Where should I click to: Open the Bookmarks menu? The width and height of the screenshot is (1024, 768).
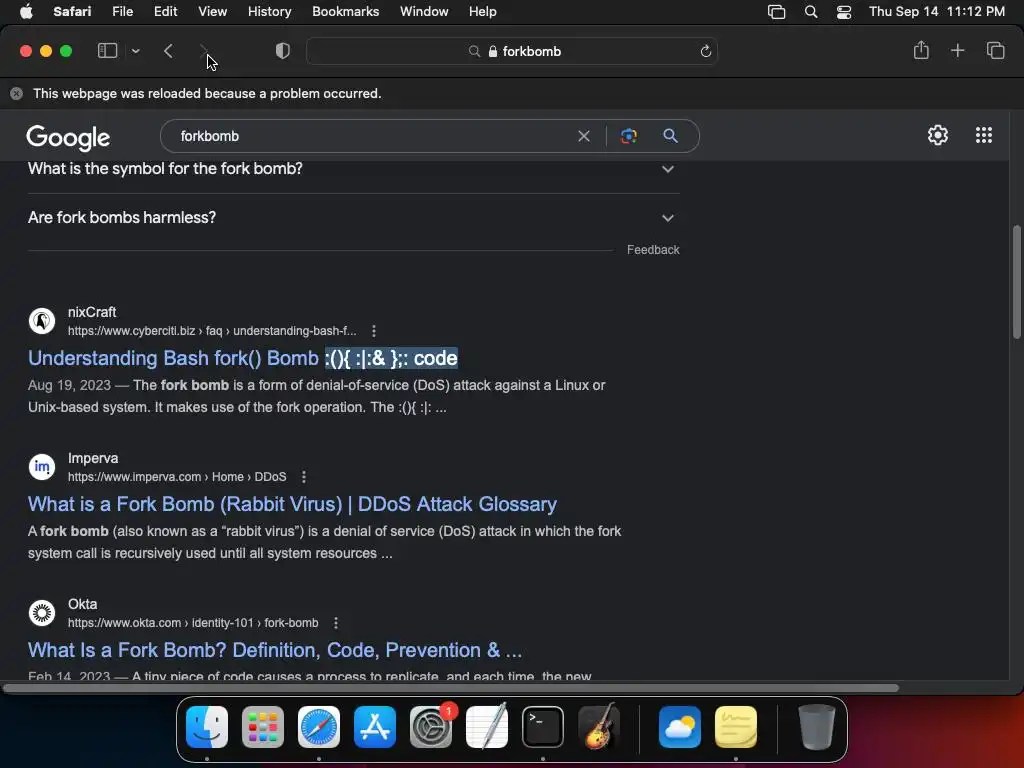pos(345,12)
